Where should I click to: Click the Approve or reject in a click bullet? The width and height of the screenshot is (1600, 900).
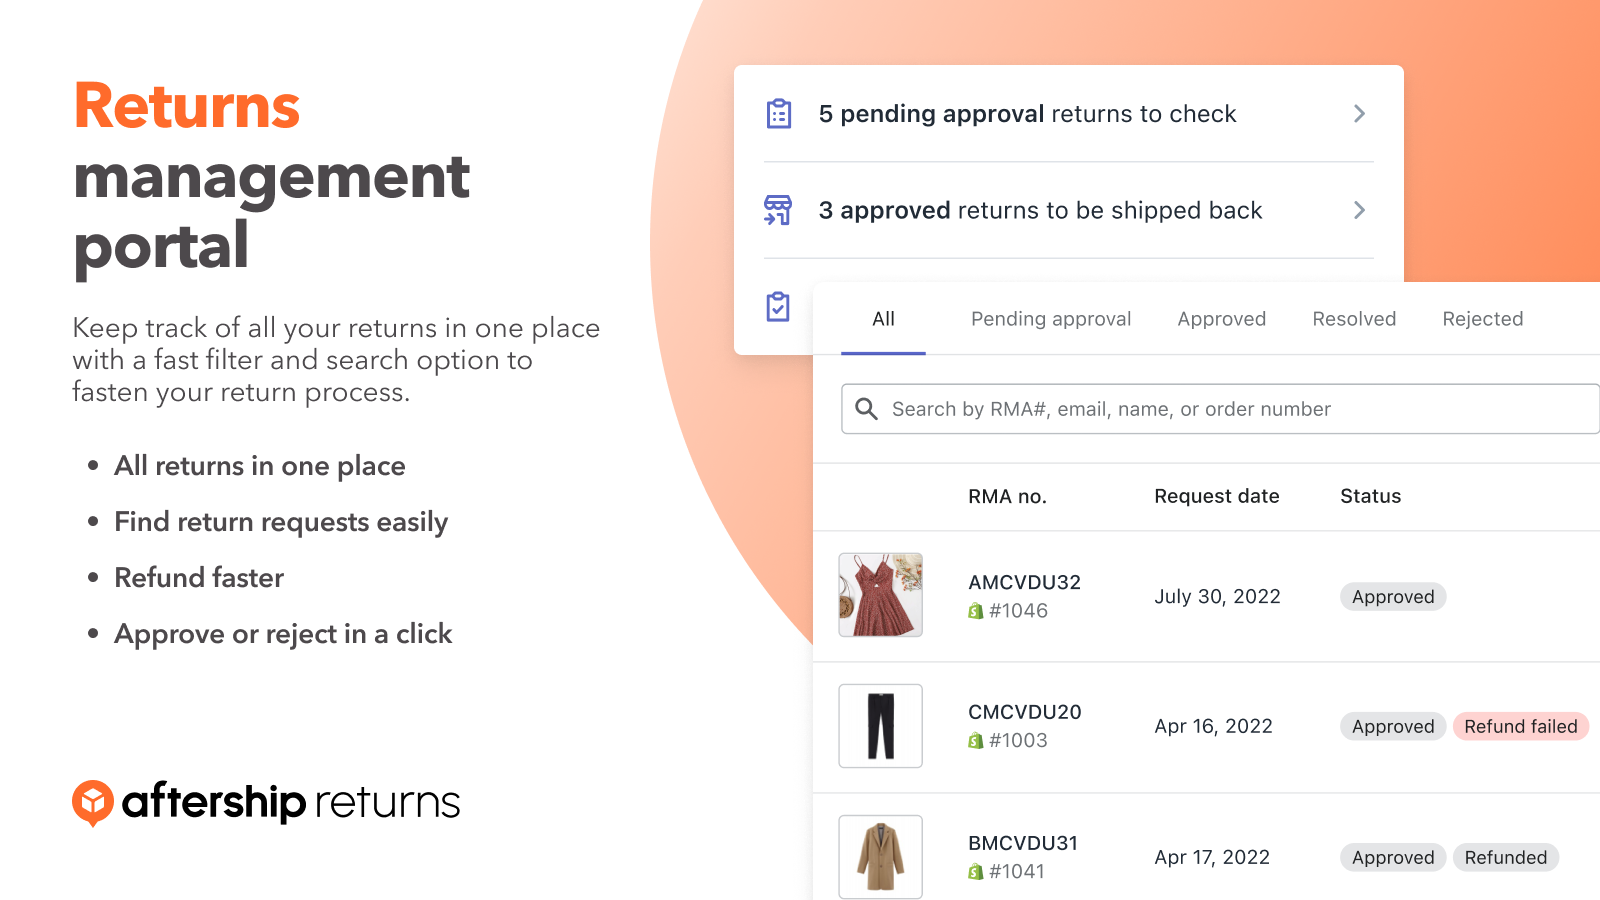(x=283, y=634)
